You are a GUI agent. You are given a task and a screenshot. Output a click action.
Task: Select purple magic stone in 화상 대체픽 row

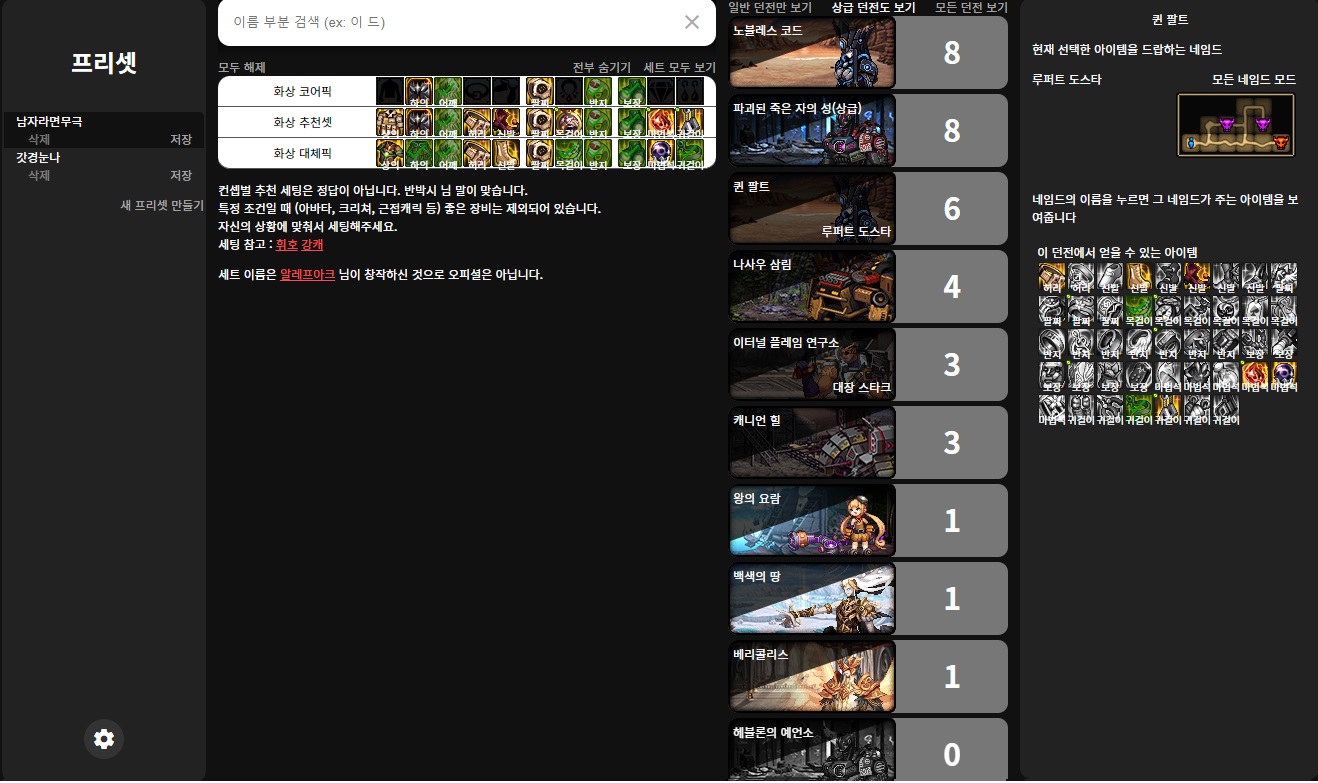click(659, 153)
